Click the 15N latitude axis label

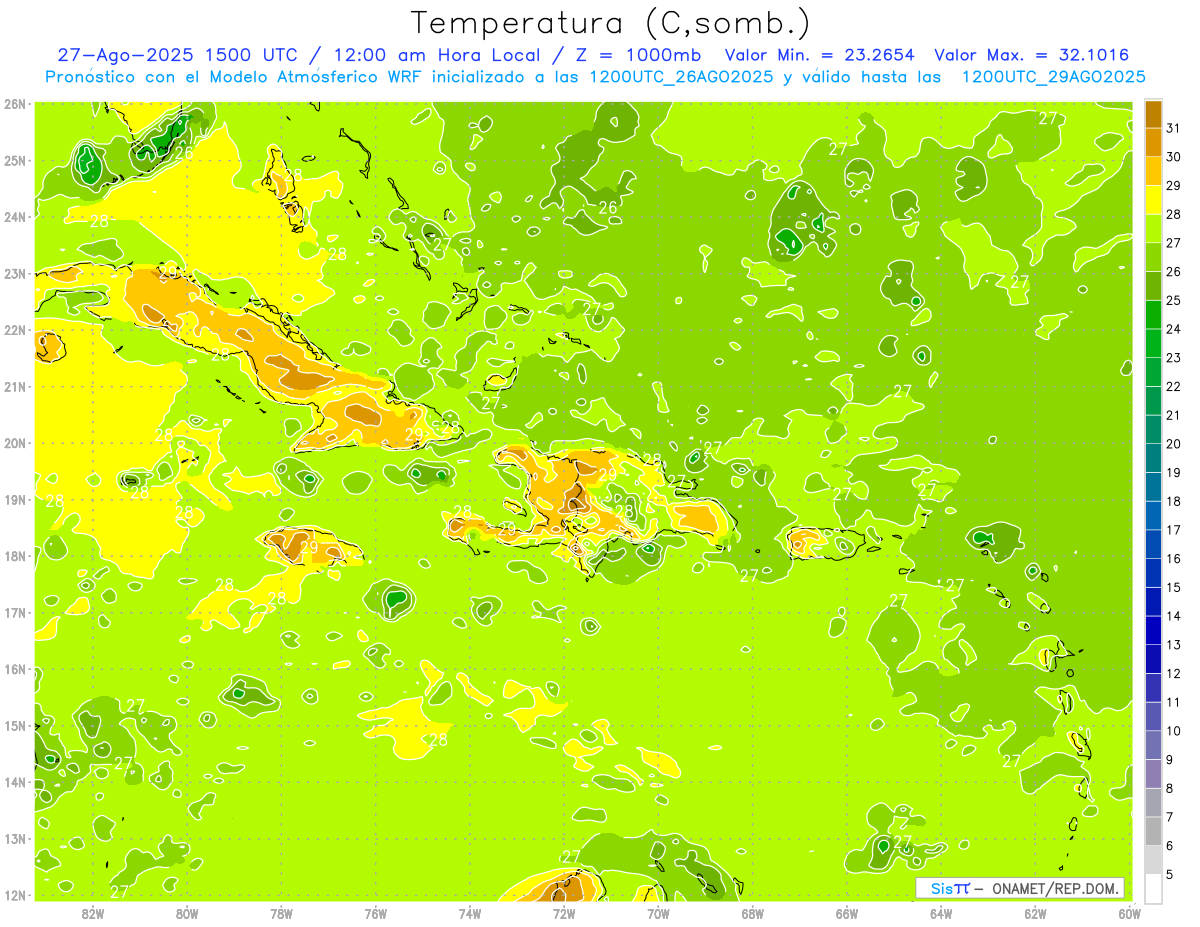[x=15, y=725]
